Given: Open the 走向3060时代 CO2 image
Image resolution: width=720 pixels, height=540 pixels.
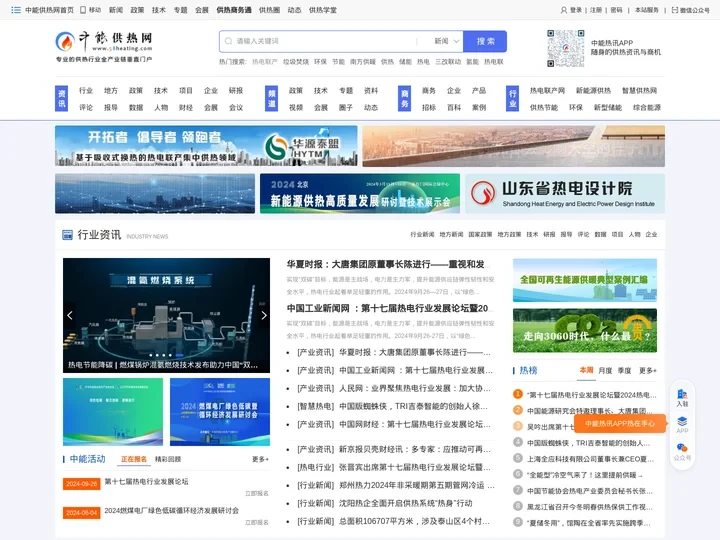Looking at the screenshot, I should coord(585,330).
